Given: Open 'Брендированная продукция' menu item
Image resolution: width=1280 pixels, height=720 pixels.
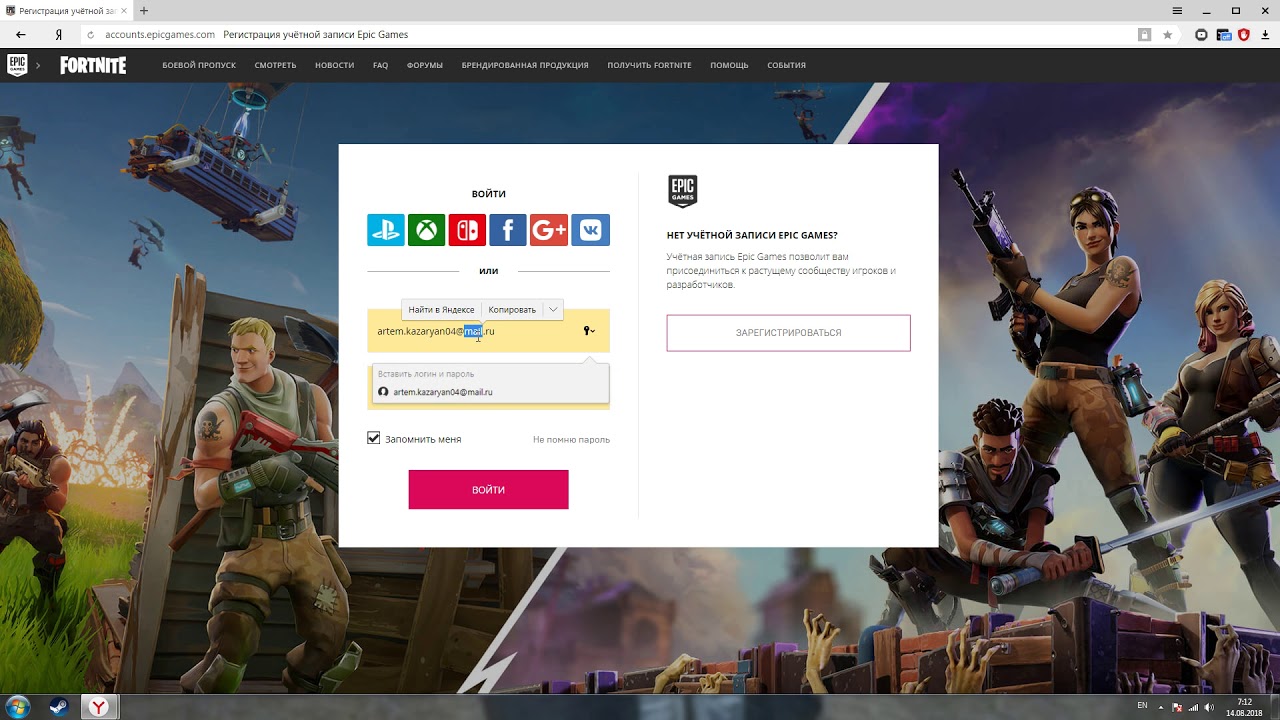Looking at the screenshot, I should pos(525,65).
